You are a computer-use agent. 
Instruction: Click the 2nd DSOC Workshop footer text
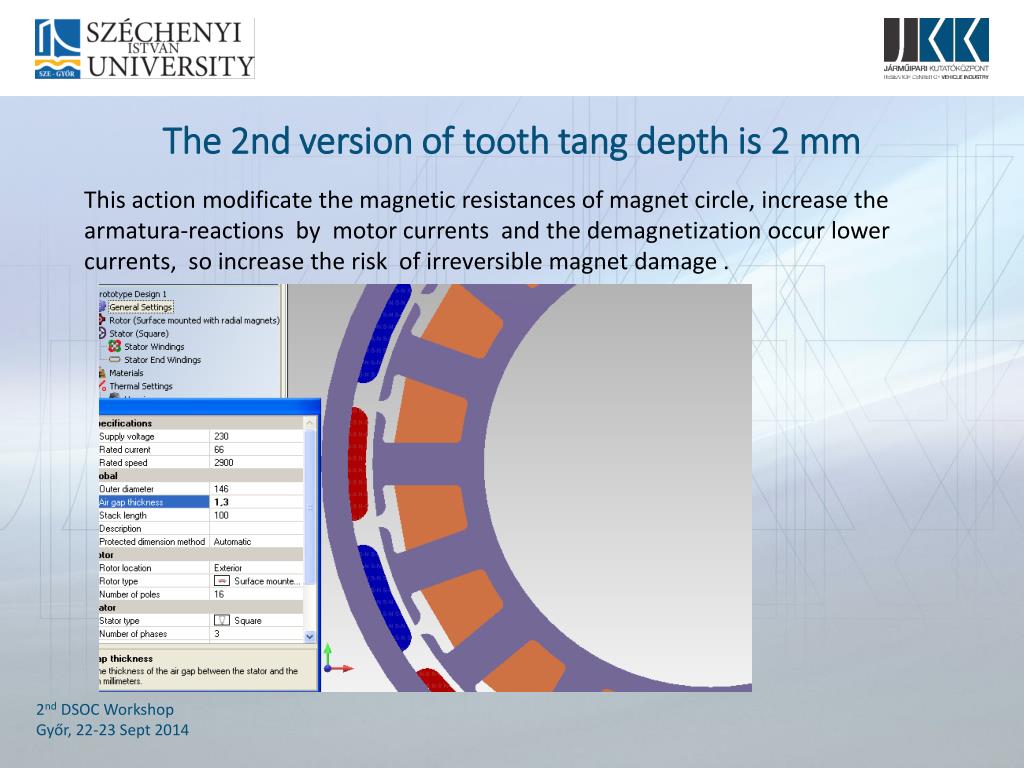(105, 709)
